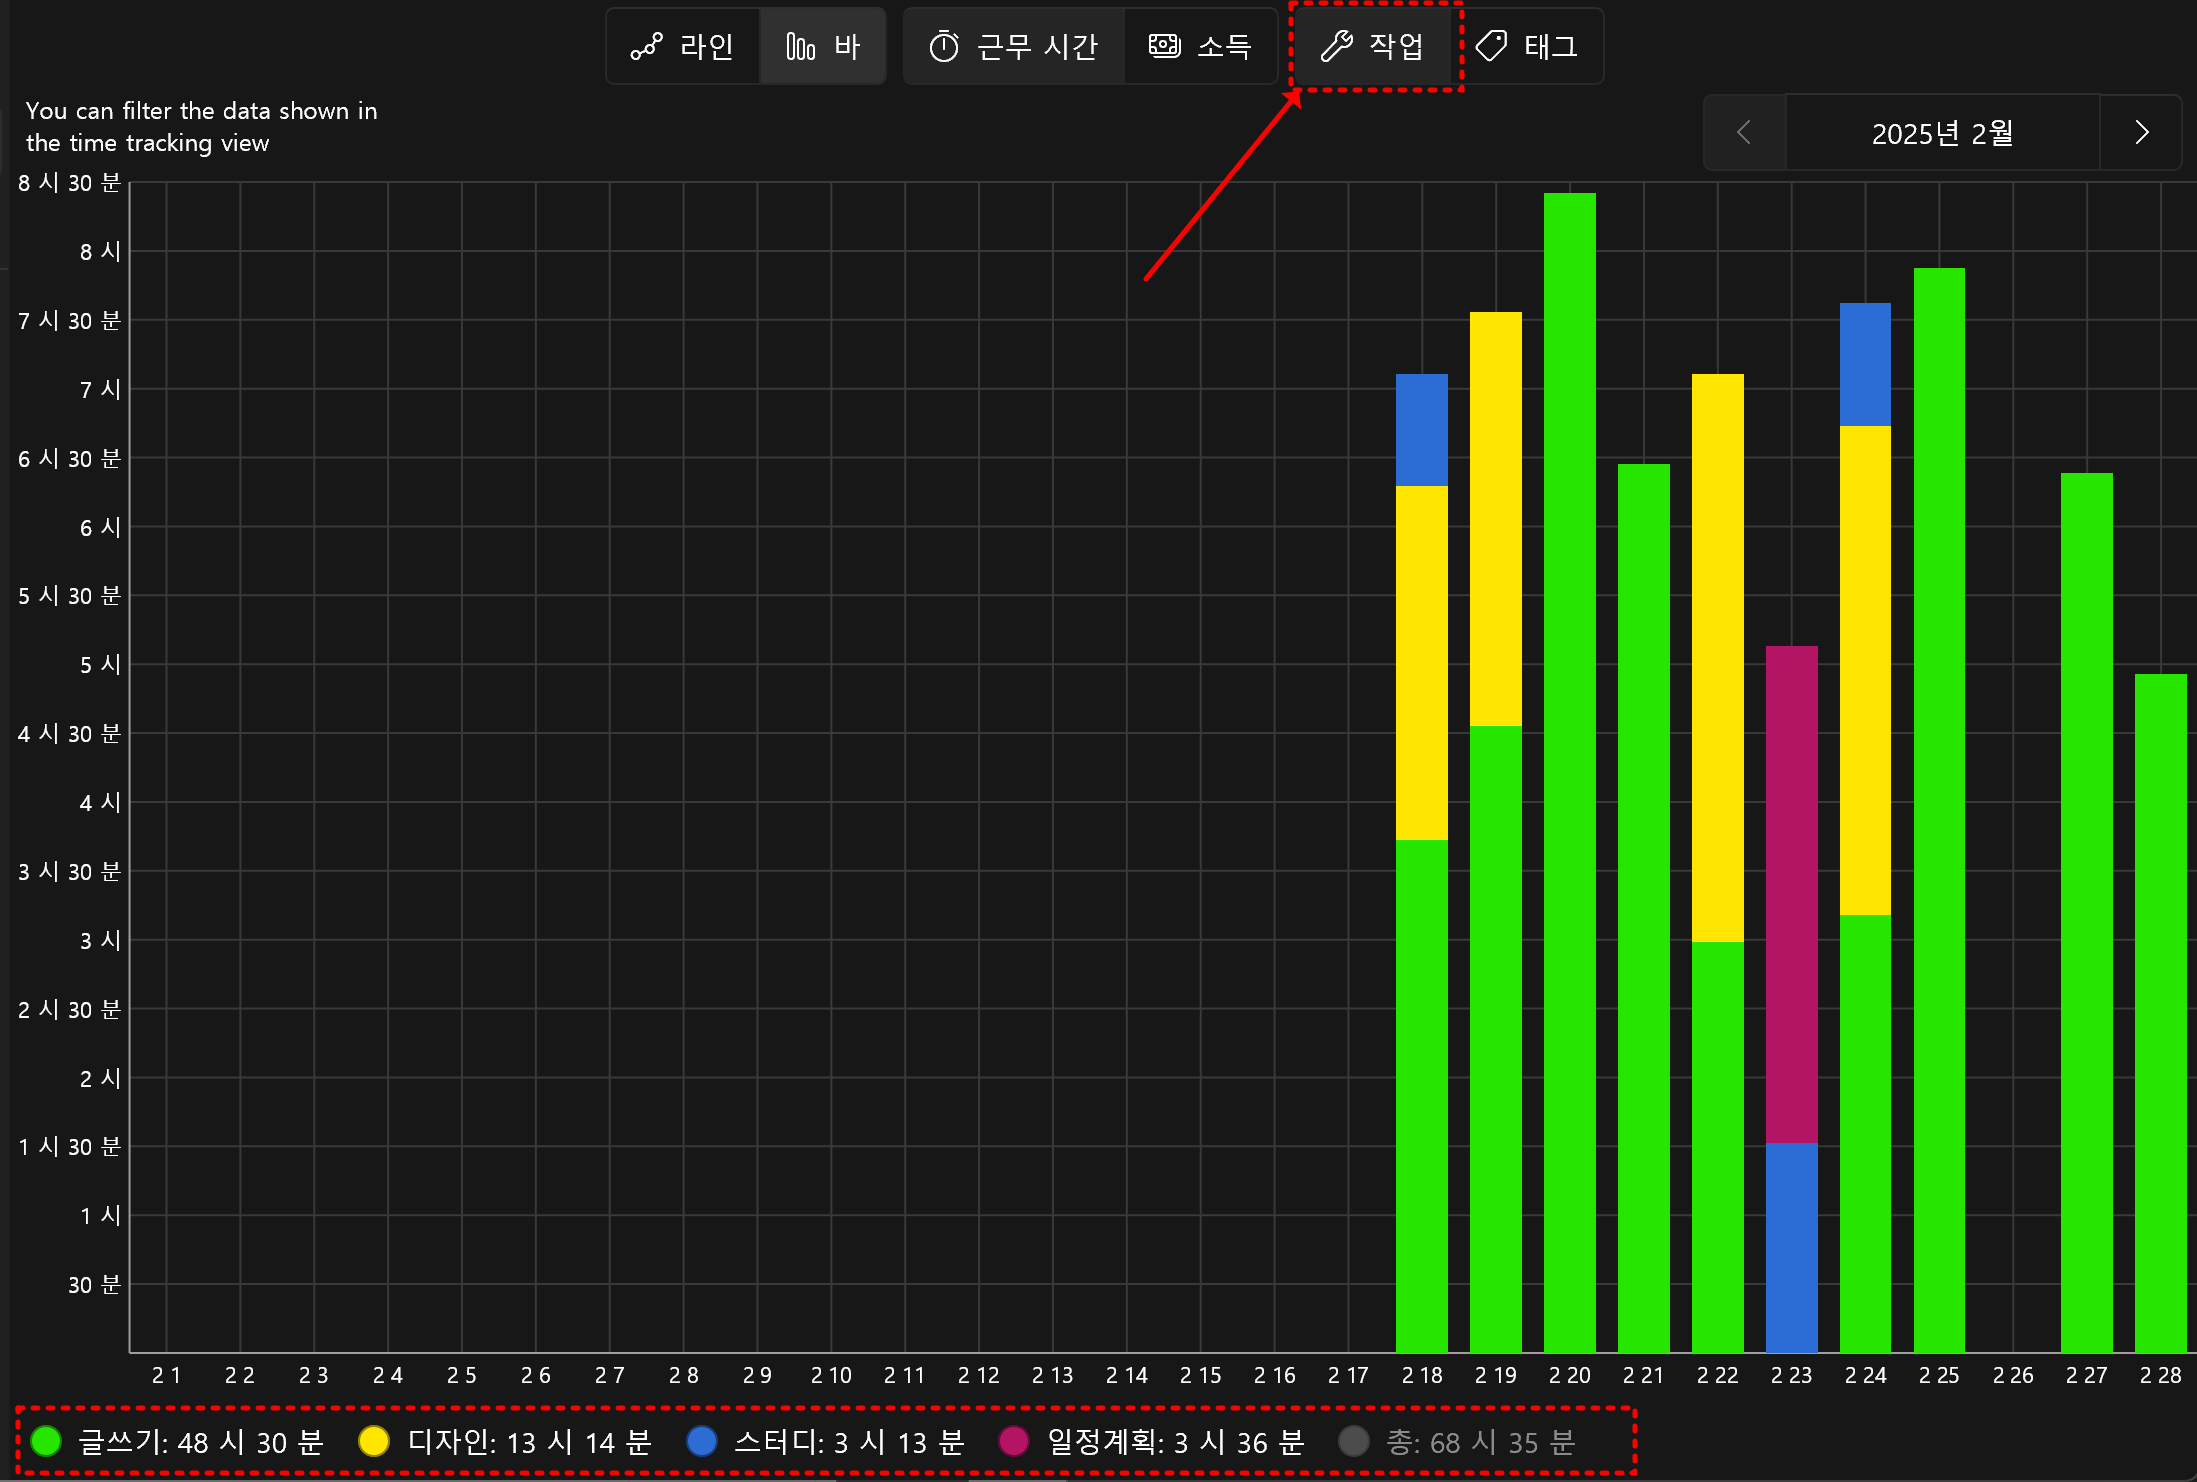
Task: Go to next month with right chevron
Action: [2141, 133]
